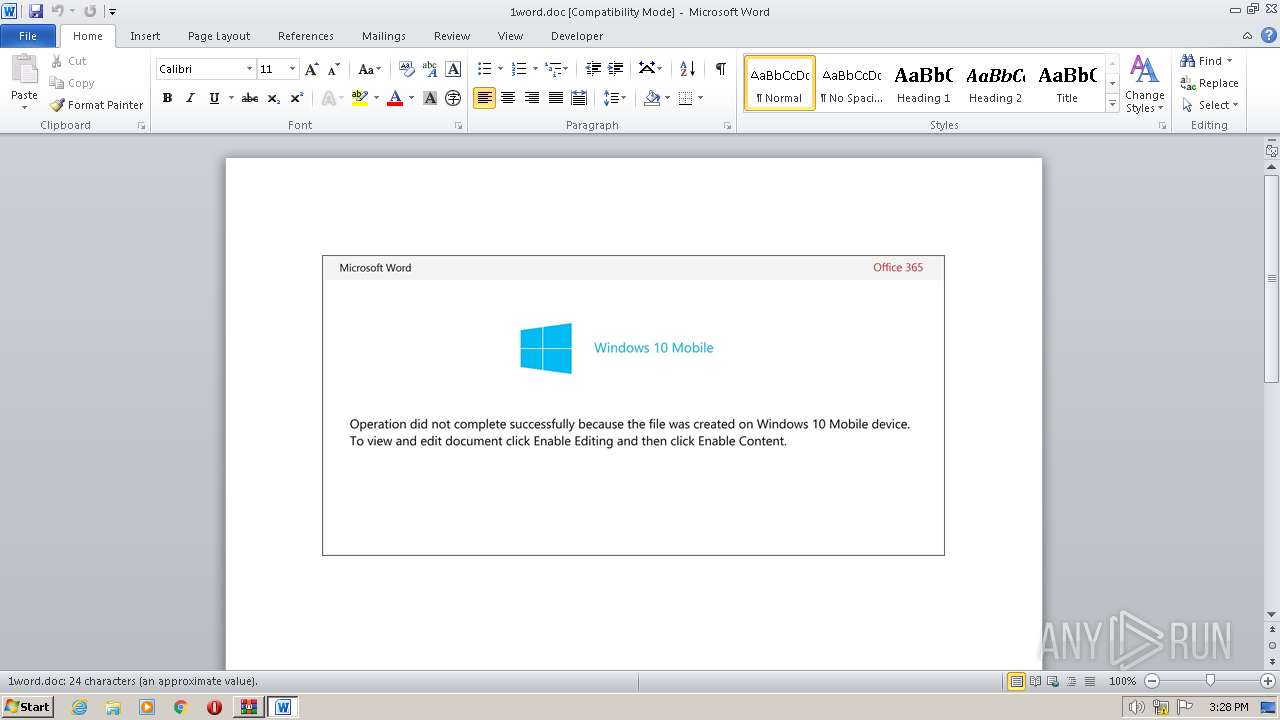Click the Clear Formatting icon
Screen dimensions: 1280x720
(407, 69)
